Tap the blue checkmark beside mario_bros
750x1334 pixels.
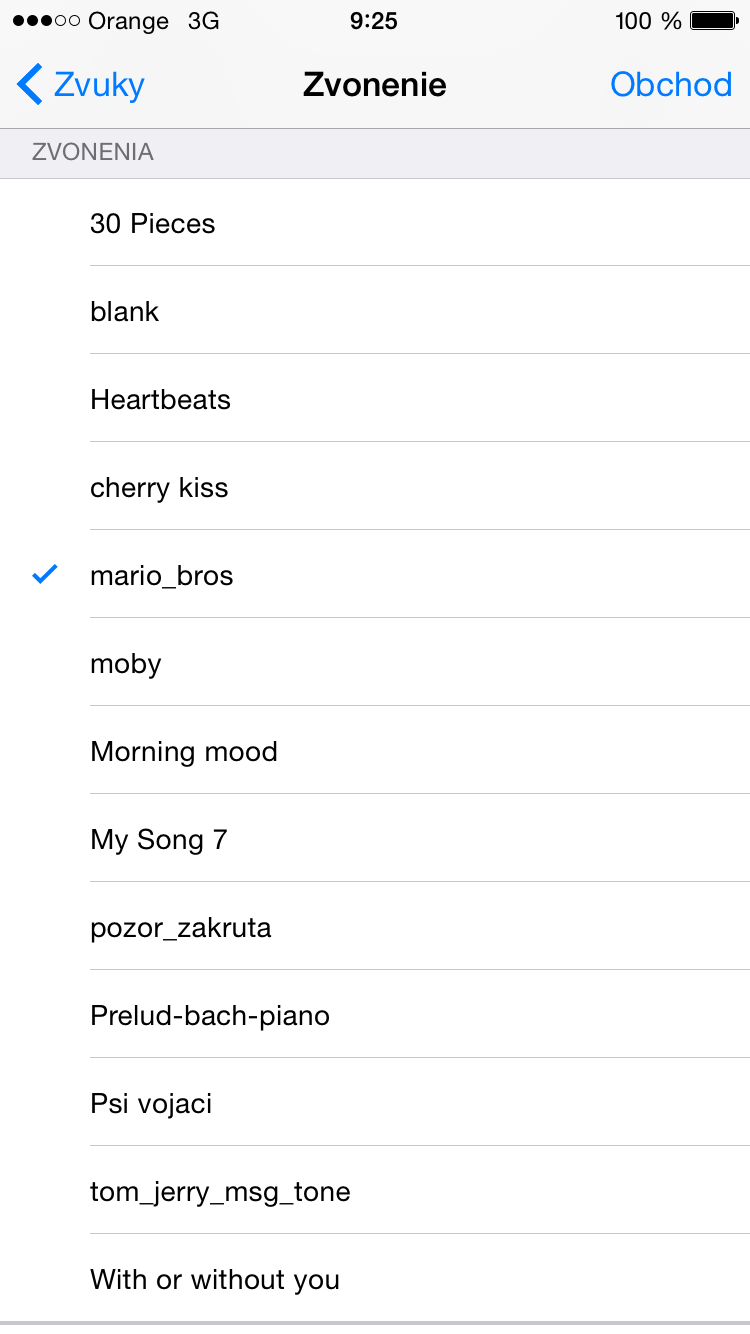coord(45,574)
